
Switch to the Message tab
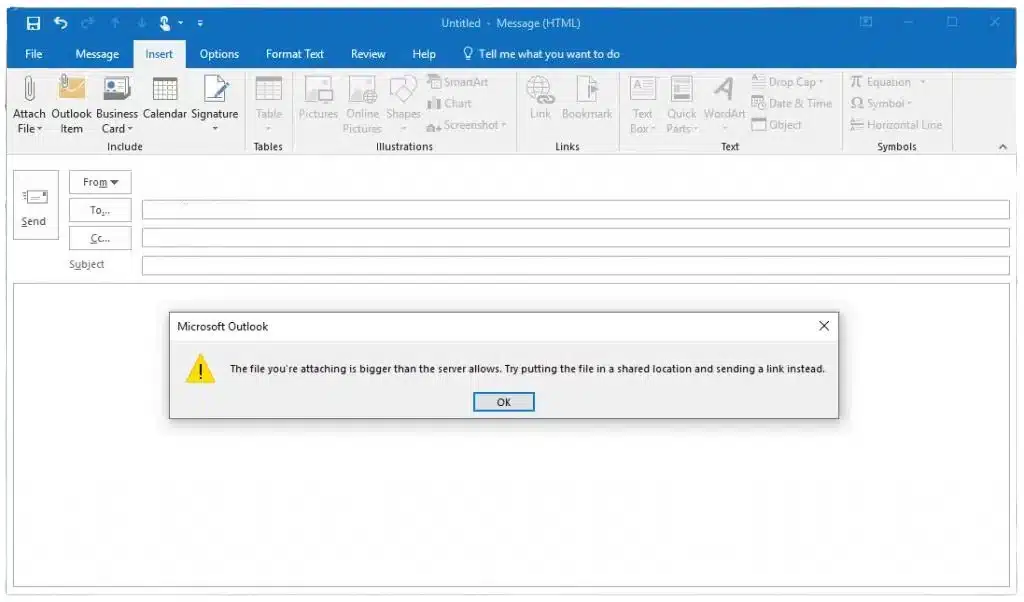tap(97, 54)
